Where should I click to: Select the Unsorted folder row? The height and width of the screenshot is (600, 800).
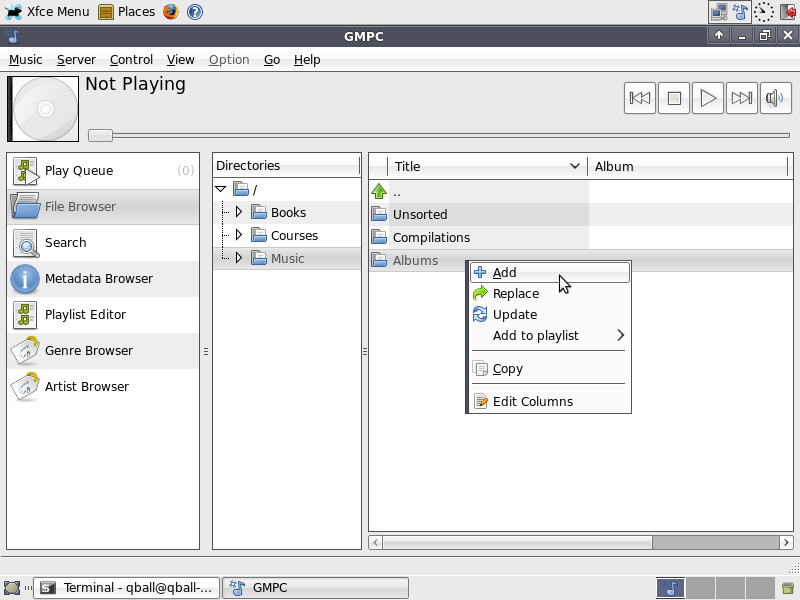click(581, 214)
